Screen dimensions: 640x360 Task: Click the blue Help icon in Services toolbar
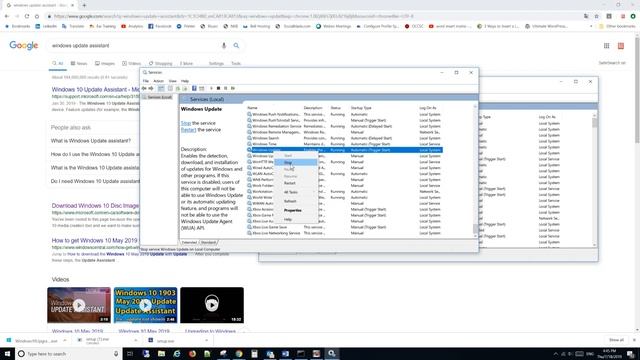194,88
